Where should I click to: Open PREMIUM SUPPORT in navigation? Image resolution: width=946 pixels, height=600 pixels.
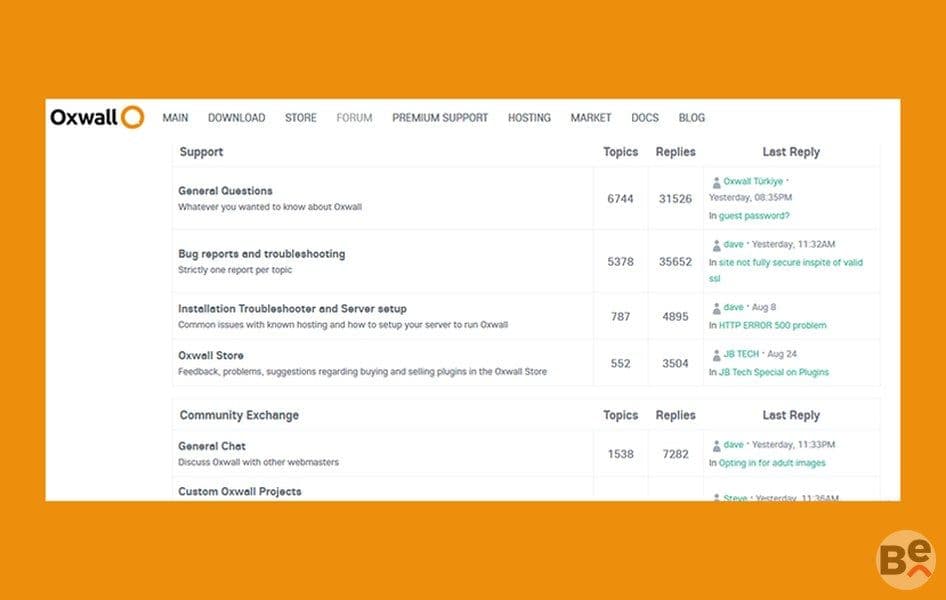click(x=440, y=118)
